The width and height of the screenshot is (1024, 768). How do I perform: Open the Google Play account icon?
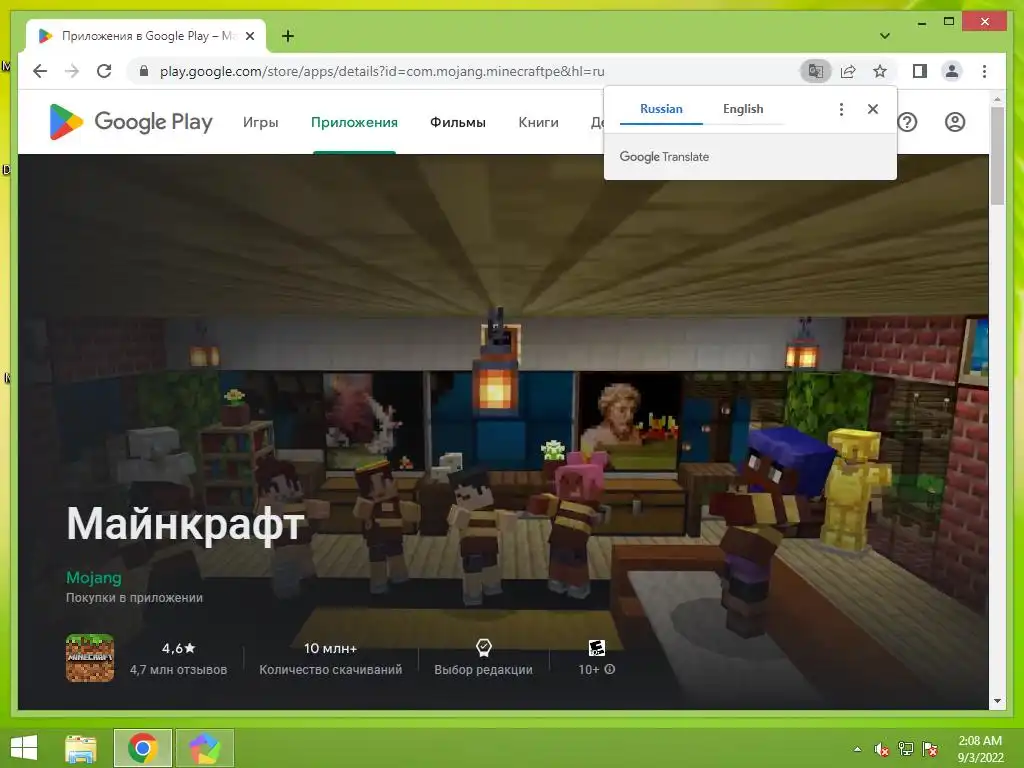click(955, 122)
